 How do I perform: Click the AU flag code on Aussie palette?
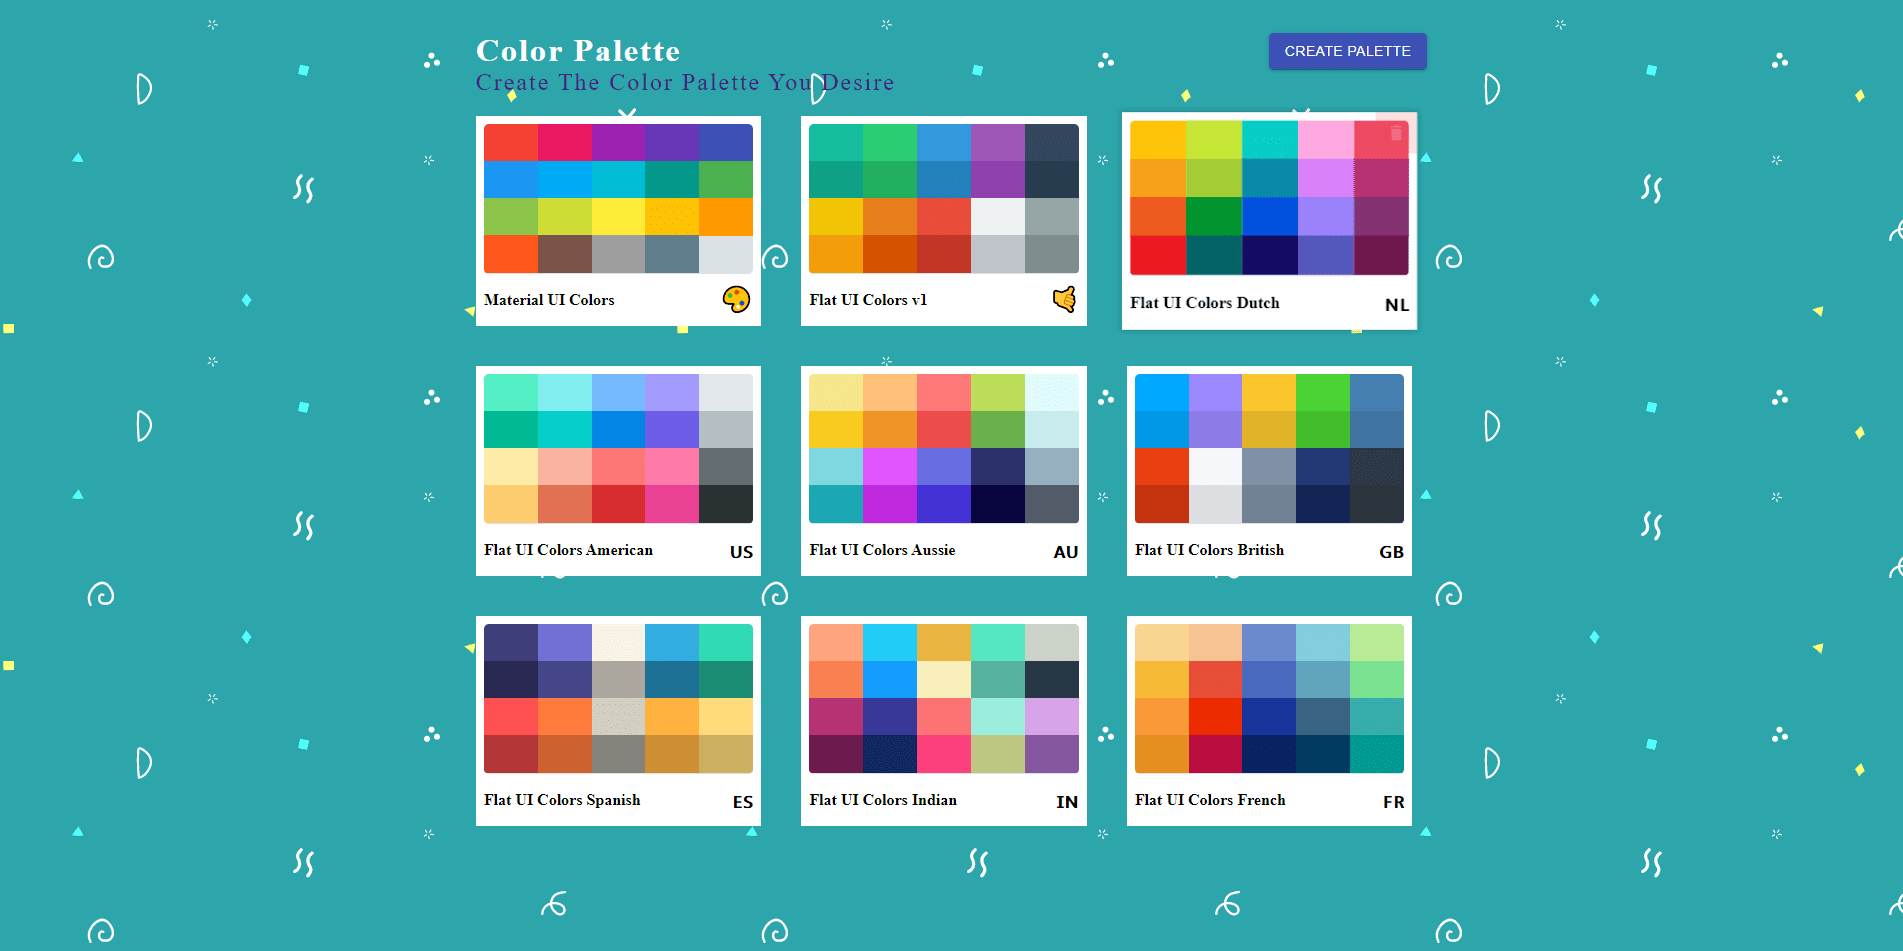click(x=1065, y=552)
